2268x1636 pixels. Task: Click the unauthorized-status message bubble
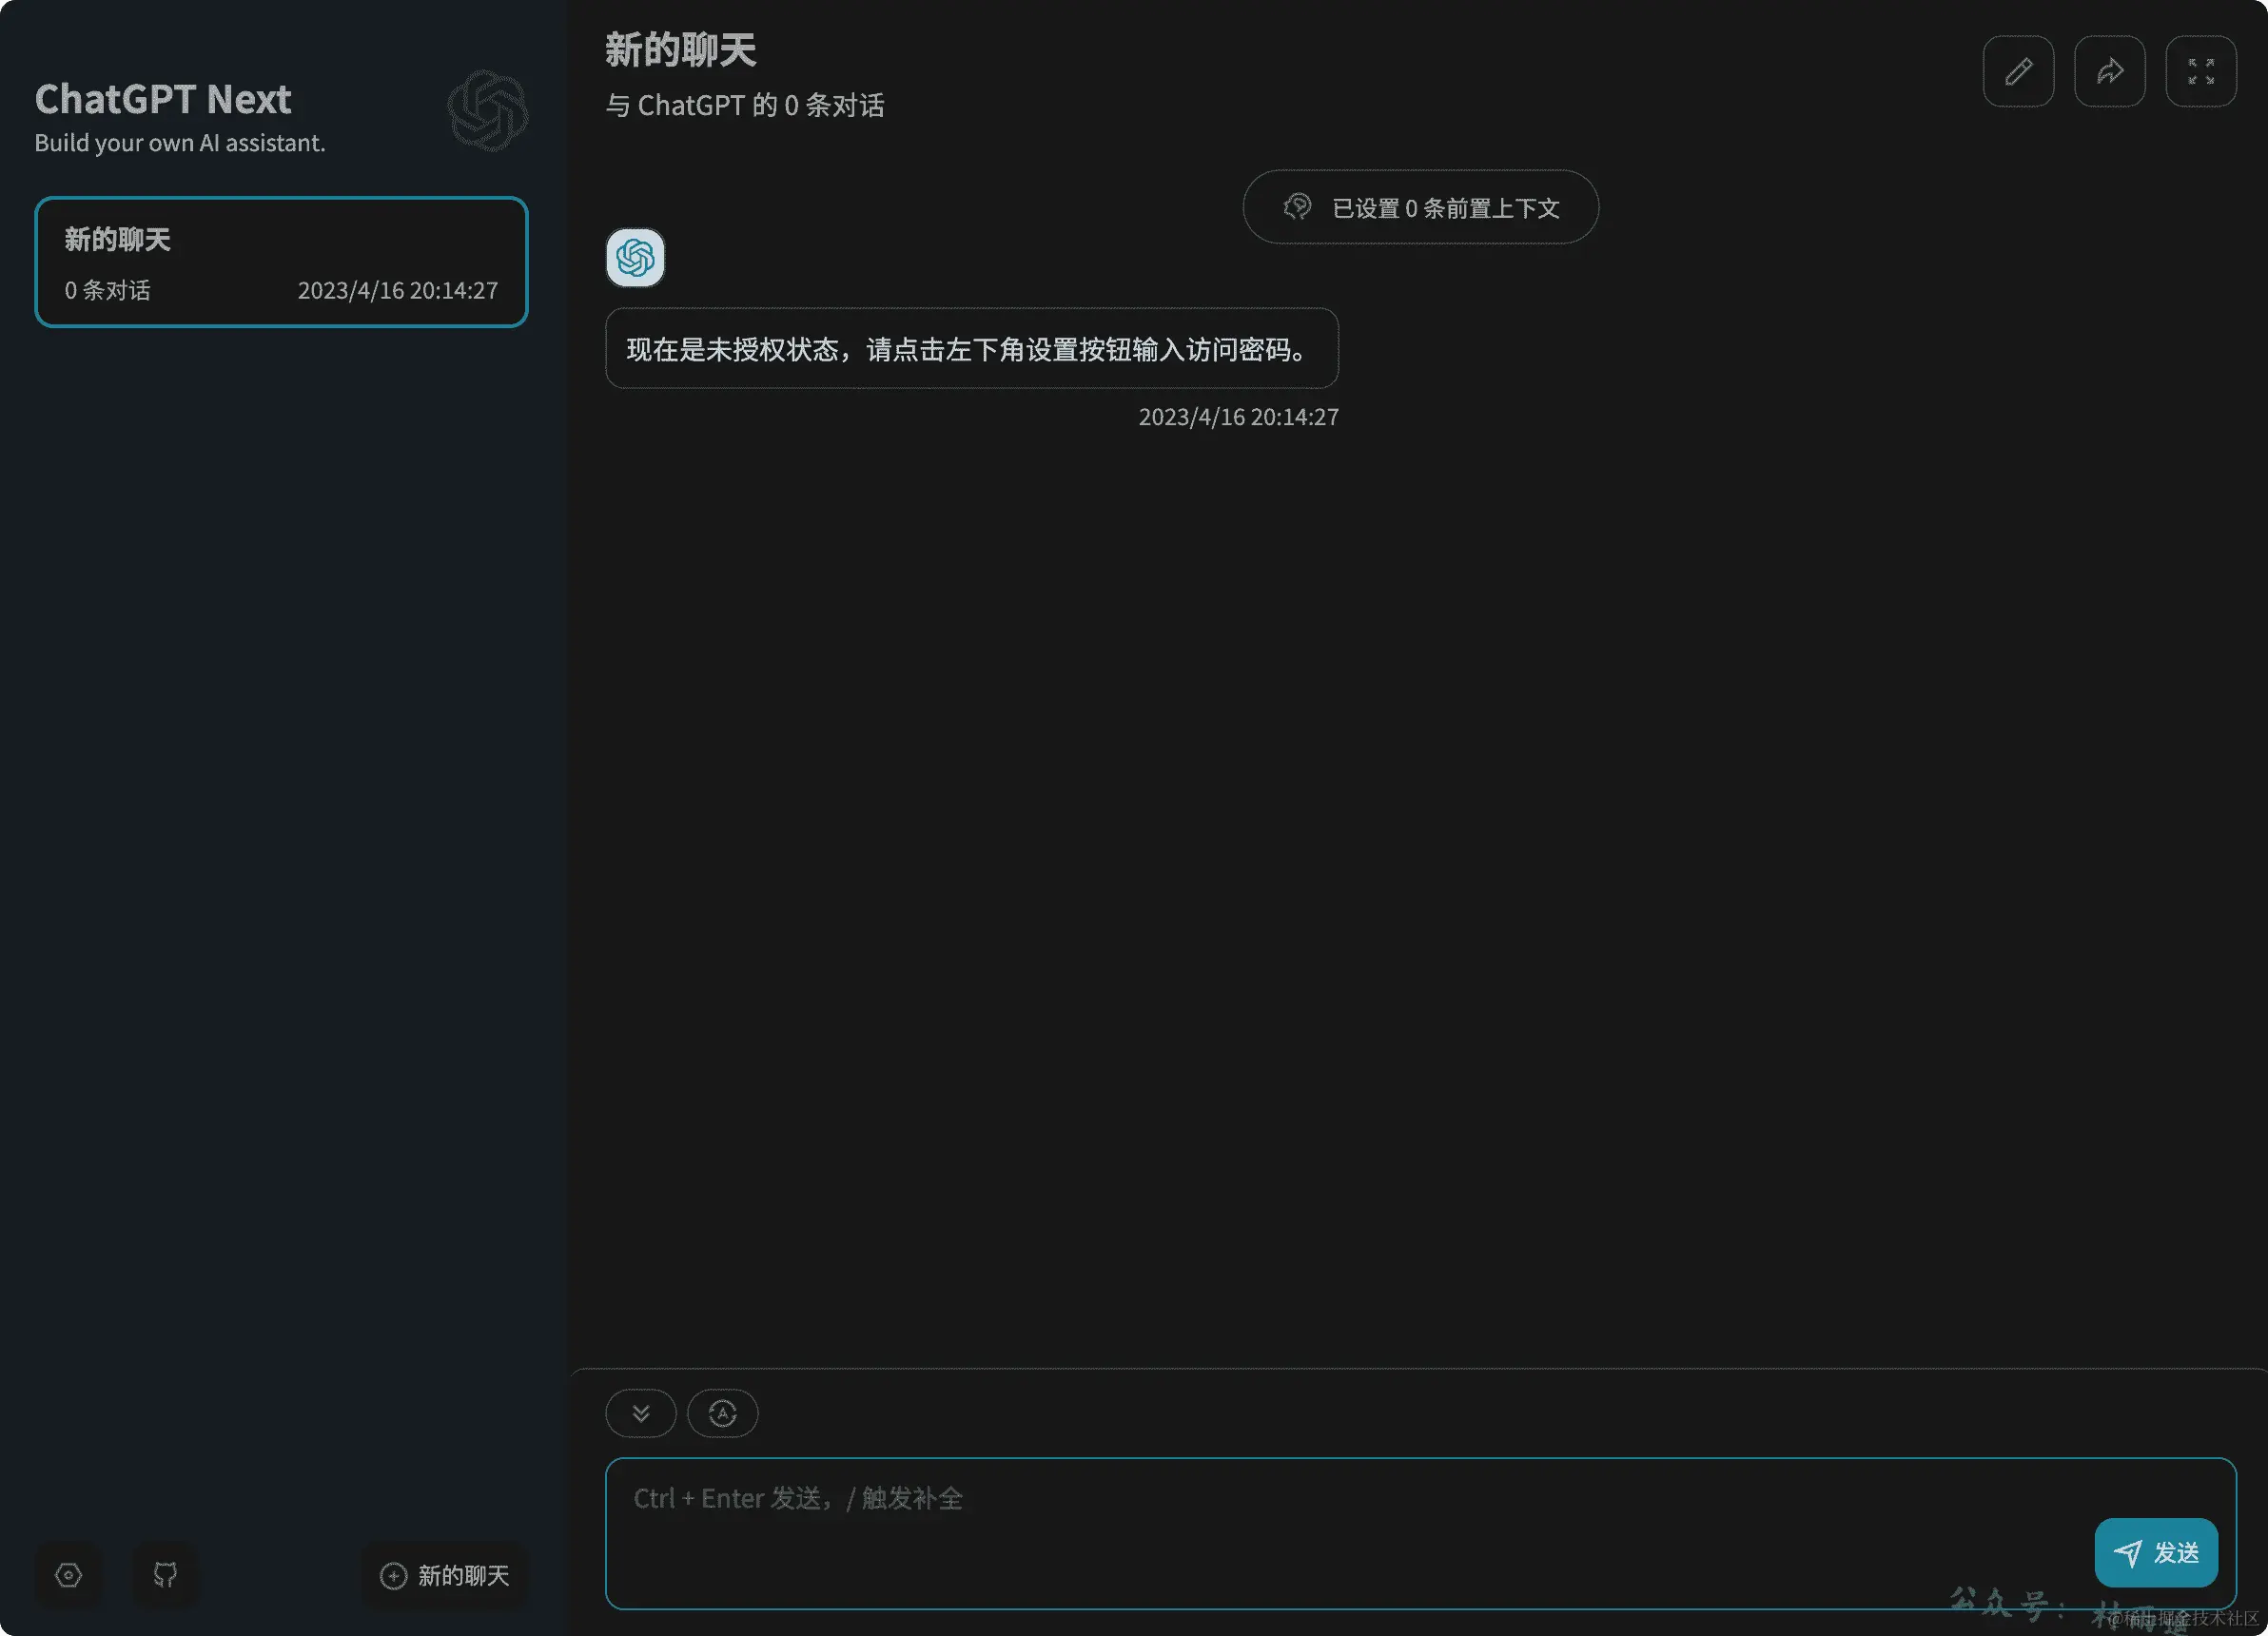pyautogui.click(x=971, y=348)
